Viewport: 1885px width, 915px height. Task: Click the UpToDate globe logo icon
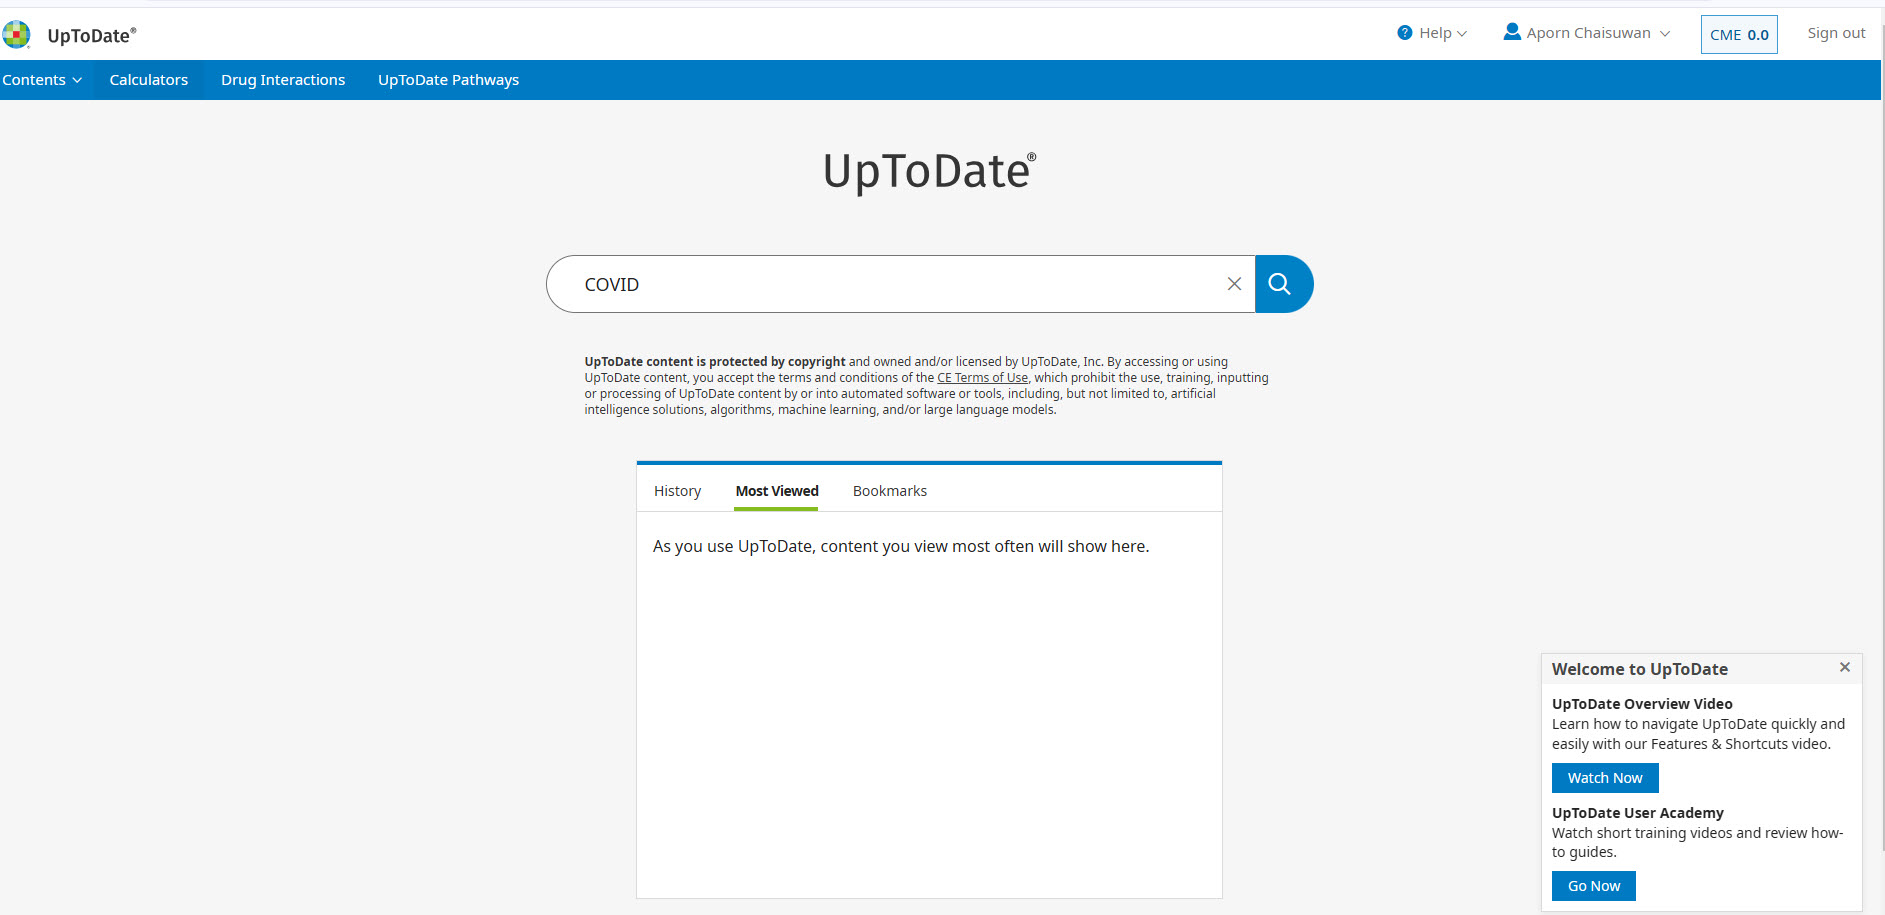point(16,35)
